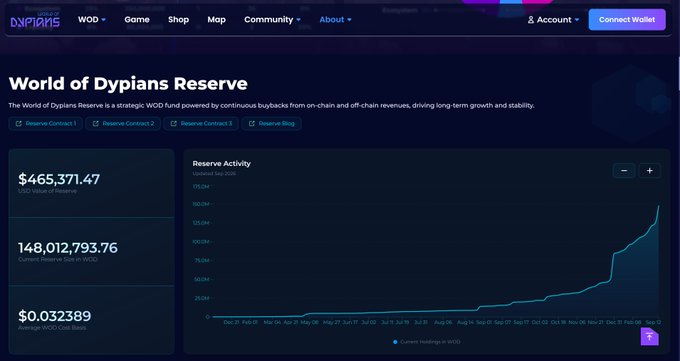Click the World of Dypians logo

(35, 20)
